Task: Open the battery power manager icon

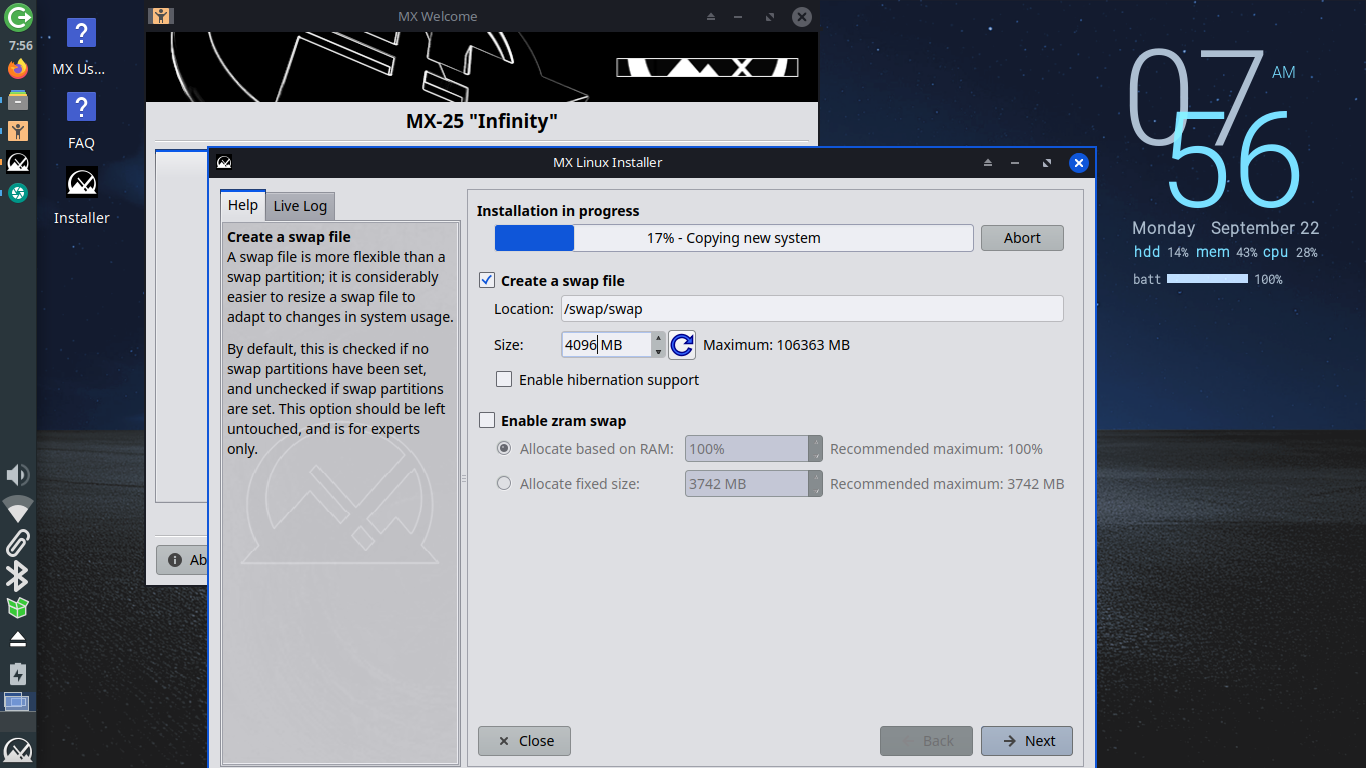Action: click(x=17, y=673)
